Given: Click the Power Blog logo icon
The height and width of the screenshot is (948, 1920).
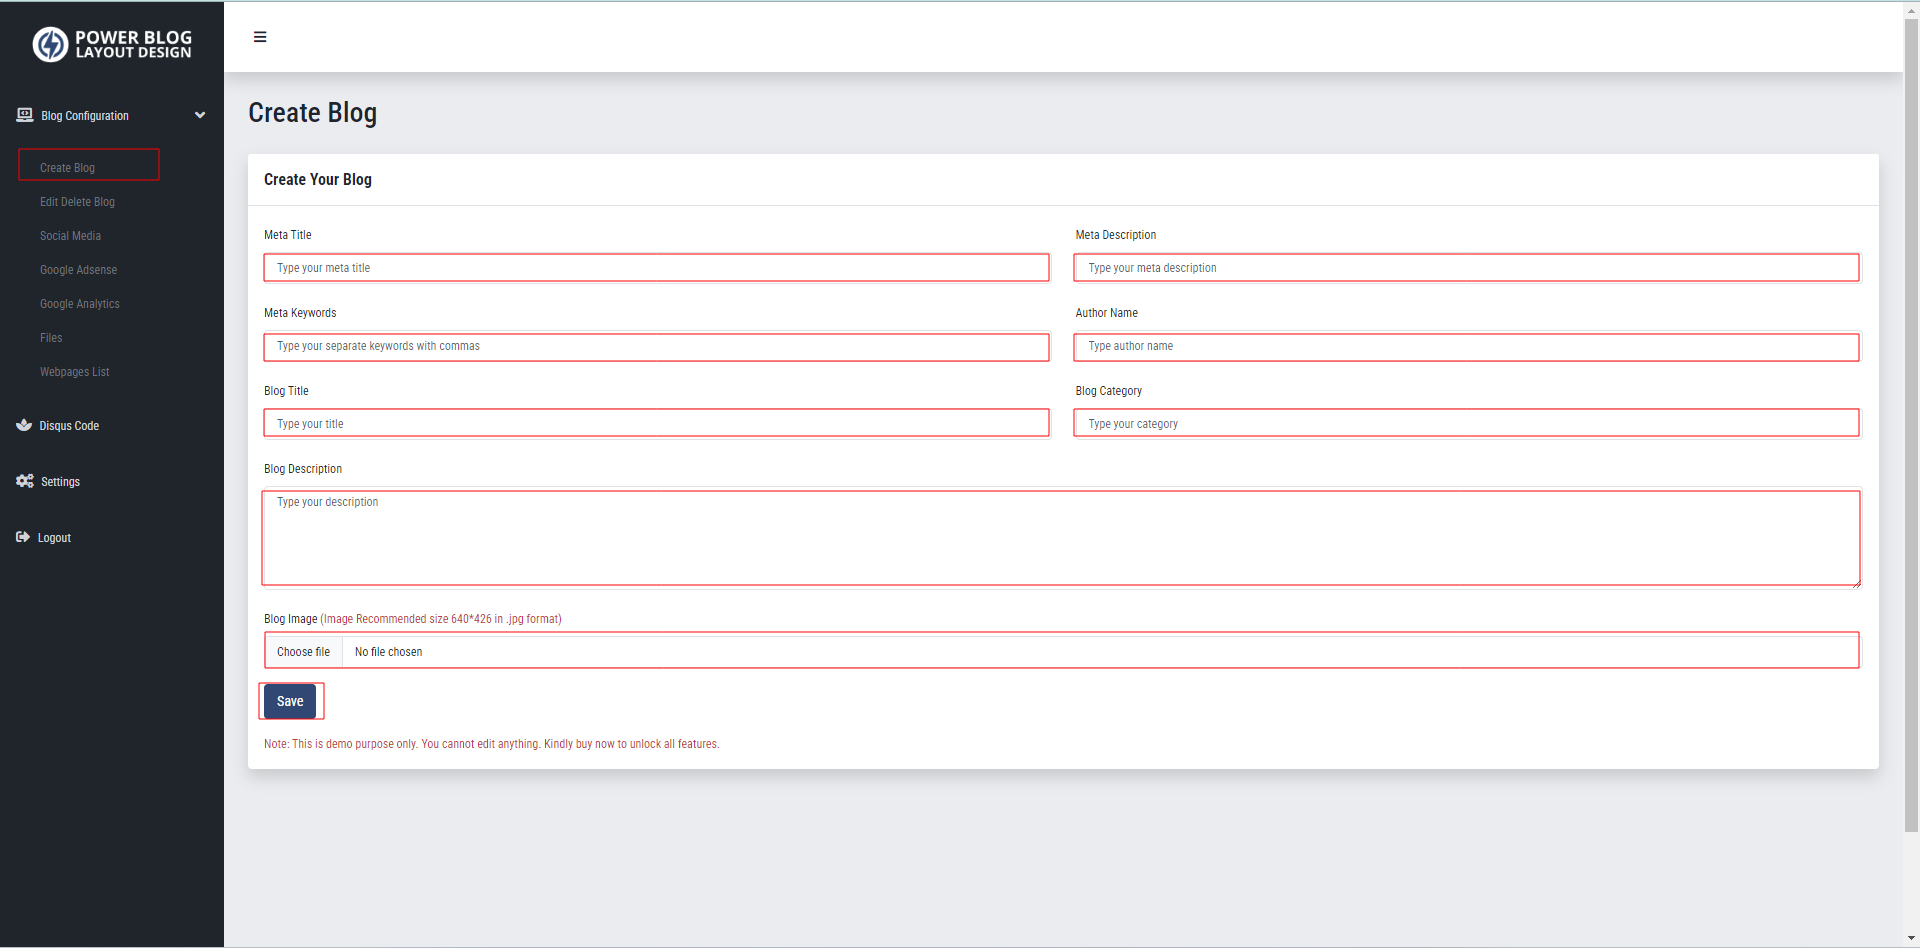Looking at the screenshot, I should pyautogui.click(x=50, y=44).
